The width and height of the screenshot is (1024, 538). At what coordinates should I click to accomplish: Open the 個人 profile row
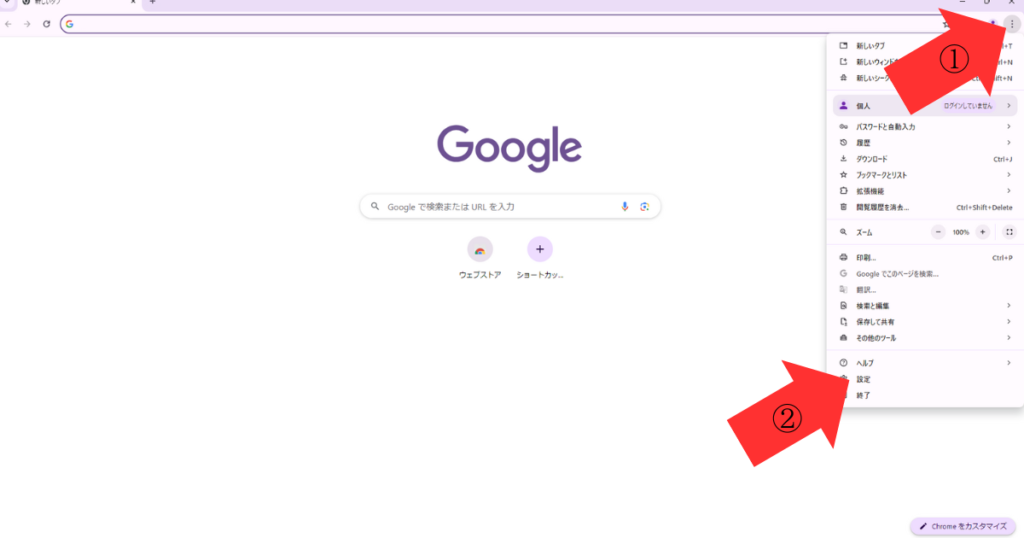925,106
